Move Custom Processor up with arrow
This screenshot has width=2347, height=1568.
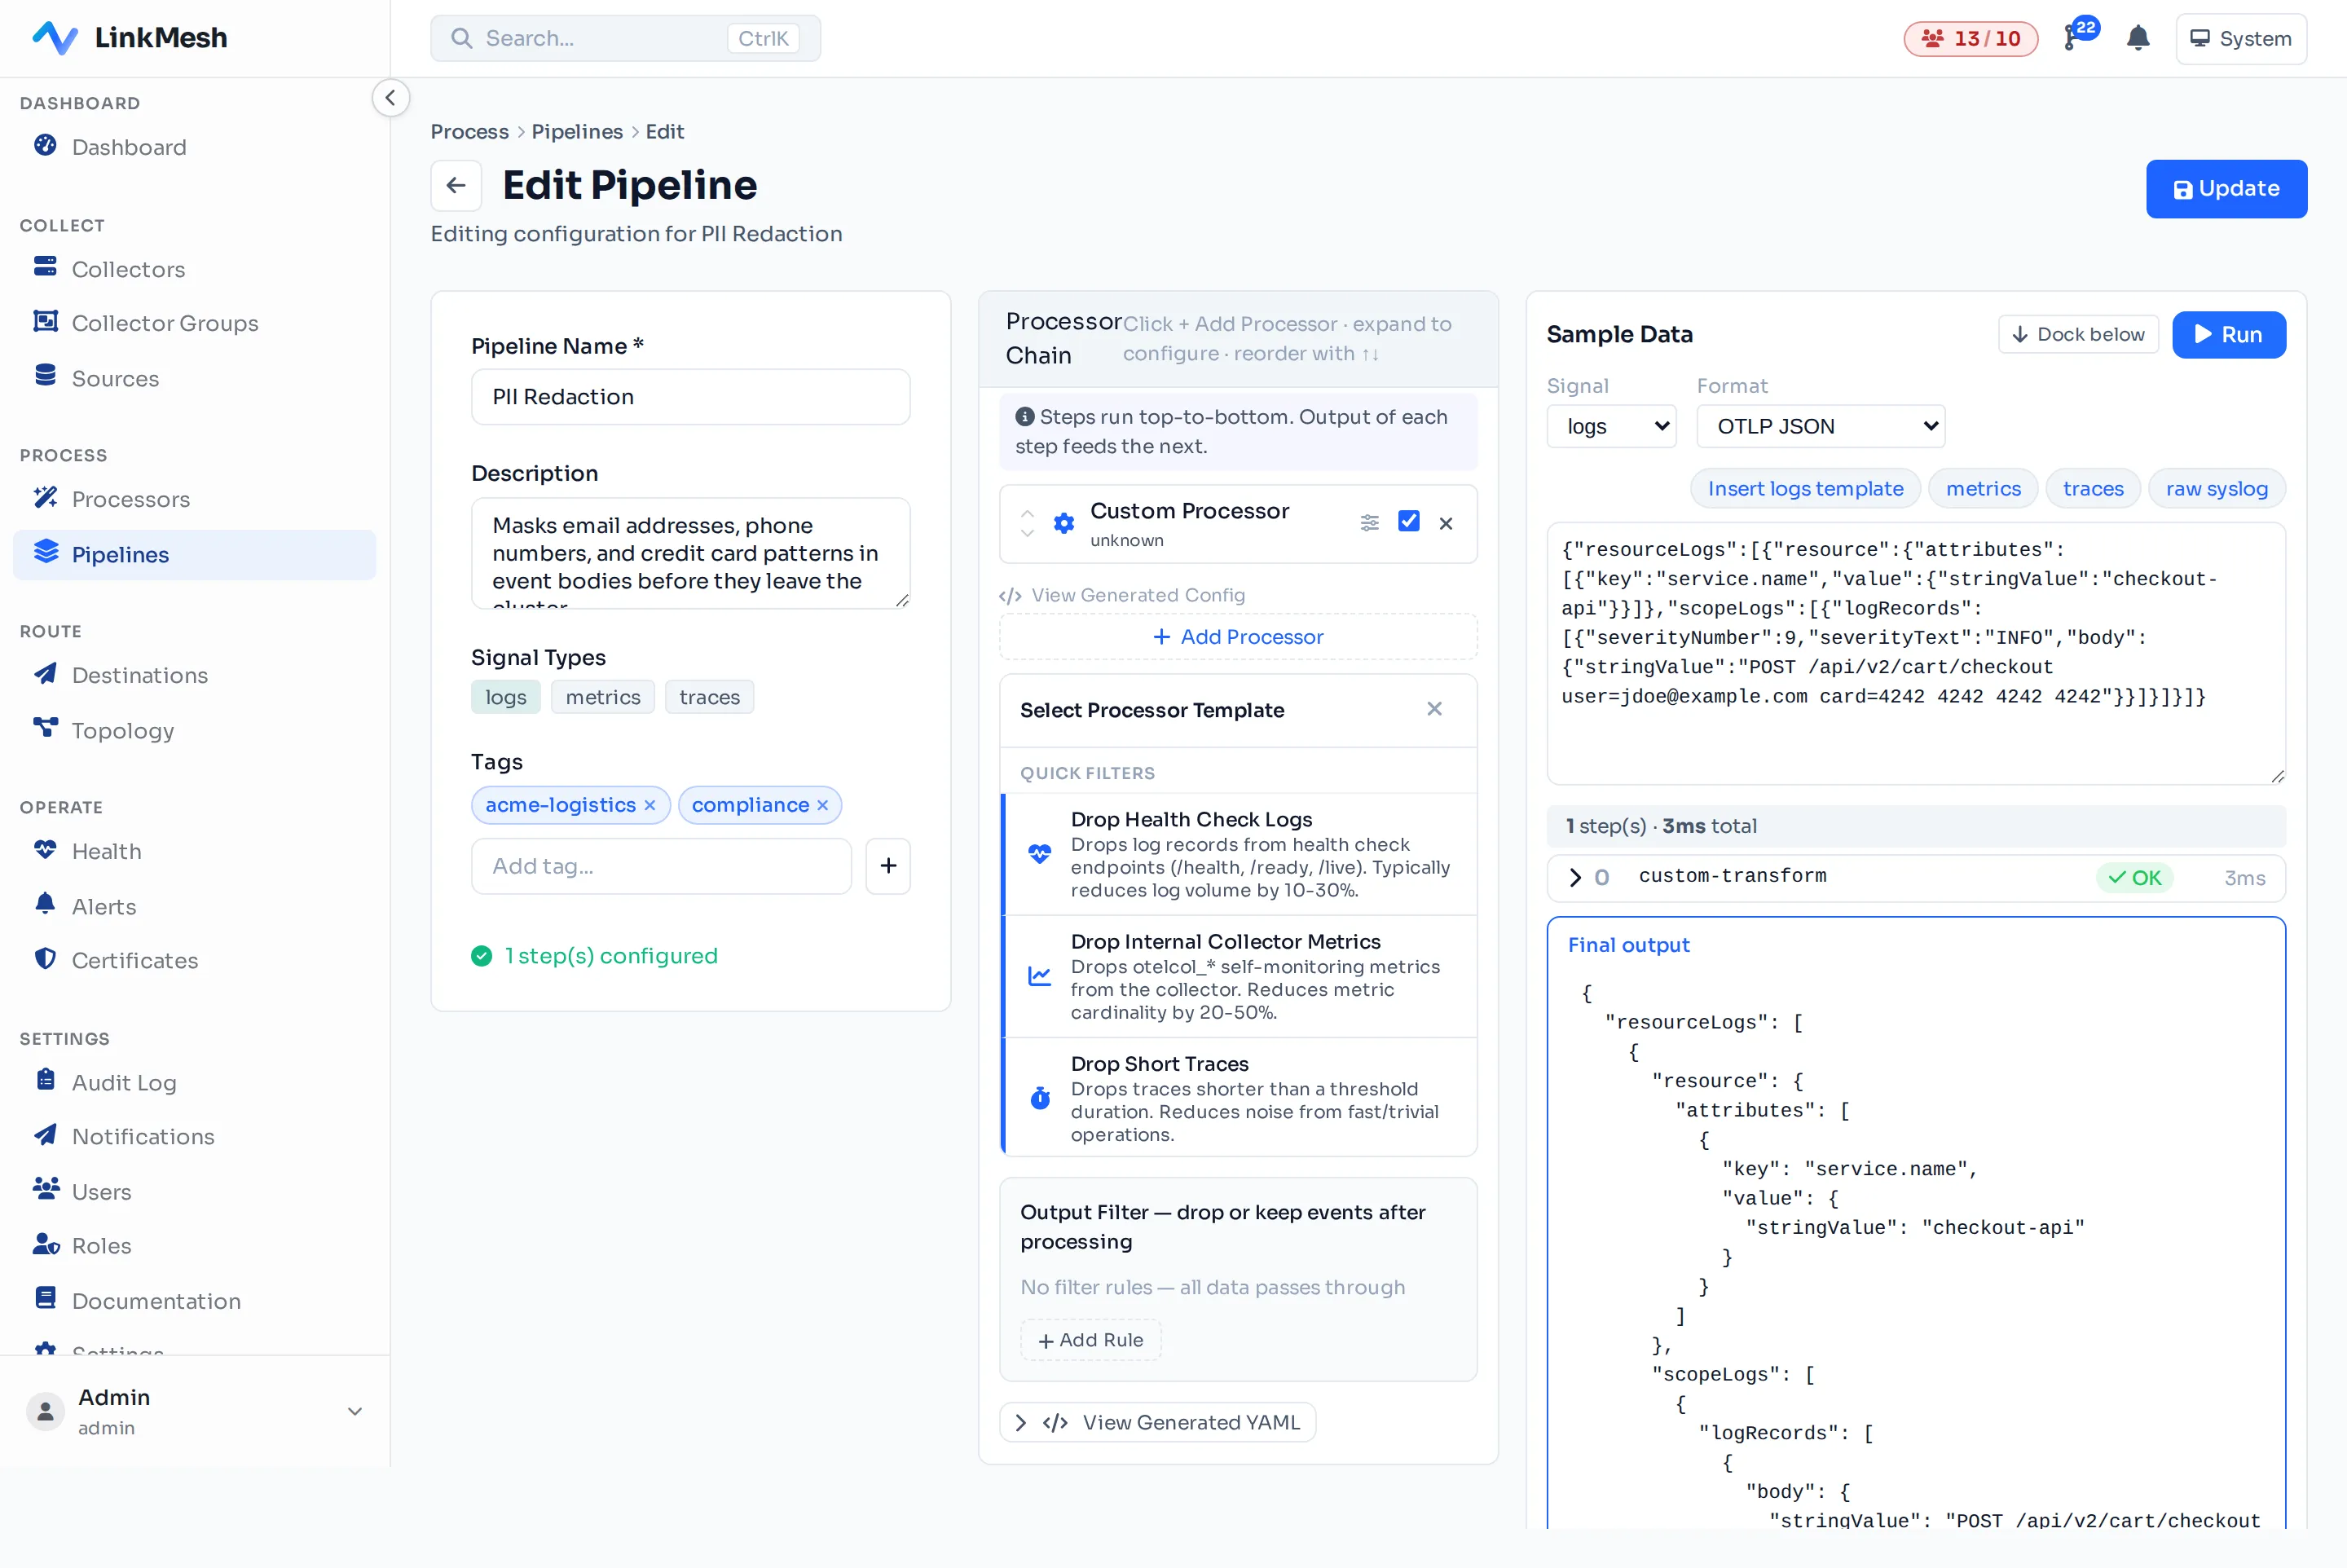coord(1027,513)
